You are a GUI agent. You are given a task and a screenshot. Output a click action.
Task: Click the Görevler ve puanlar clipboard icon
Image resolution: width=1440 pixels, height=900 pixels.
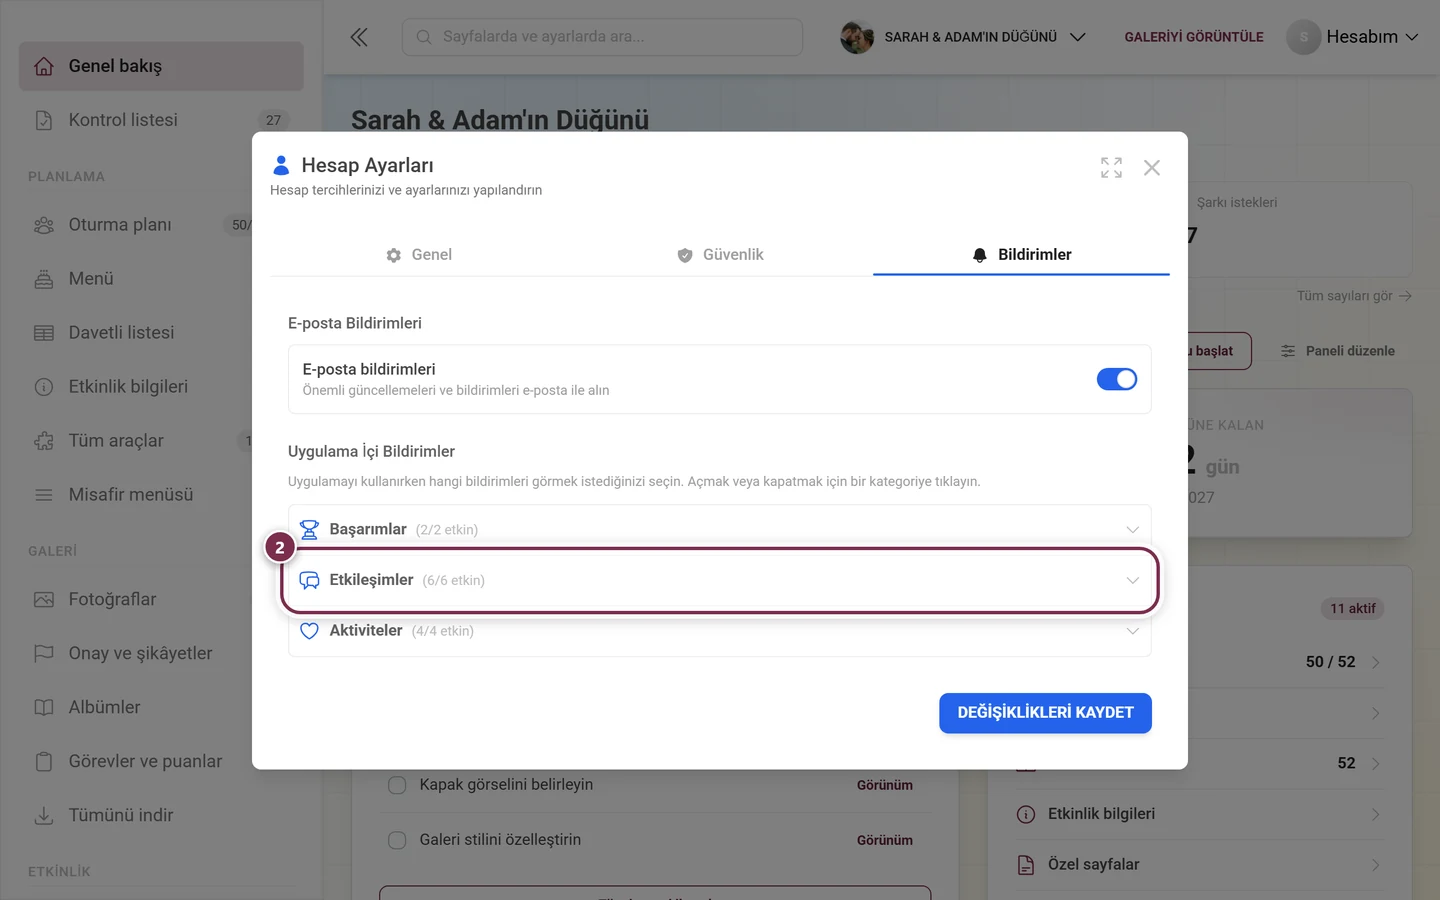[x=44, y=762]
